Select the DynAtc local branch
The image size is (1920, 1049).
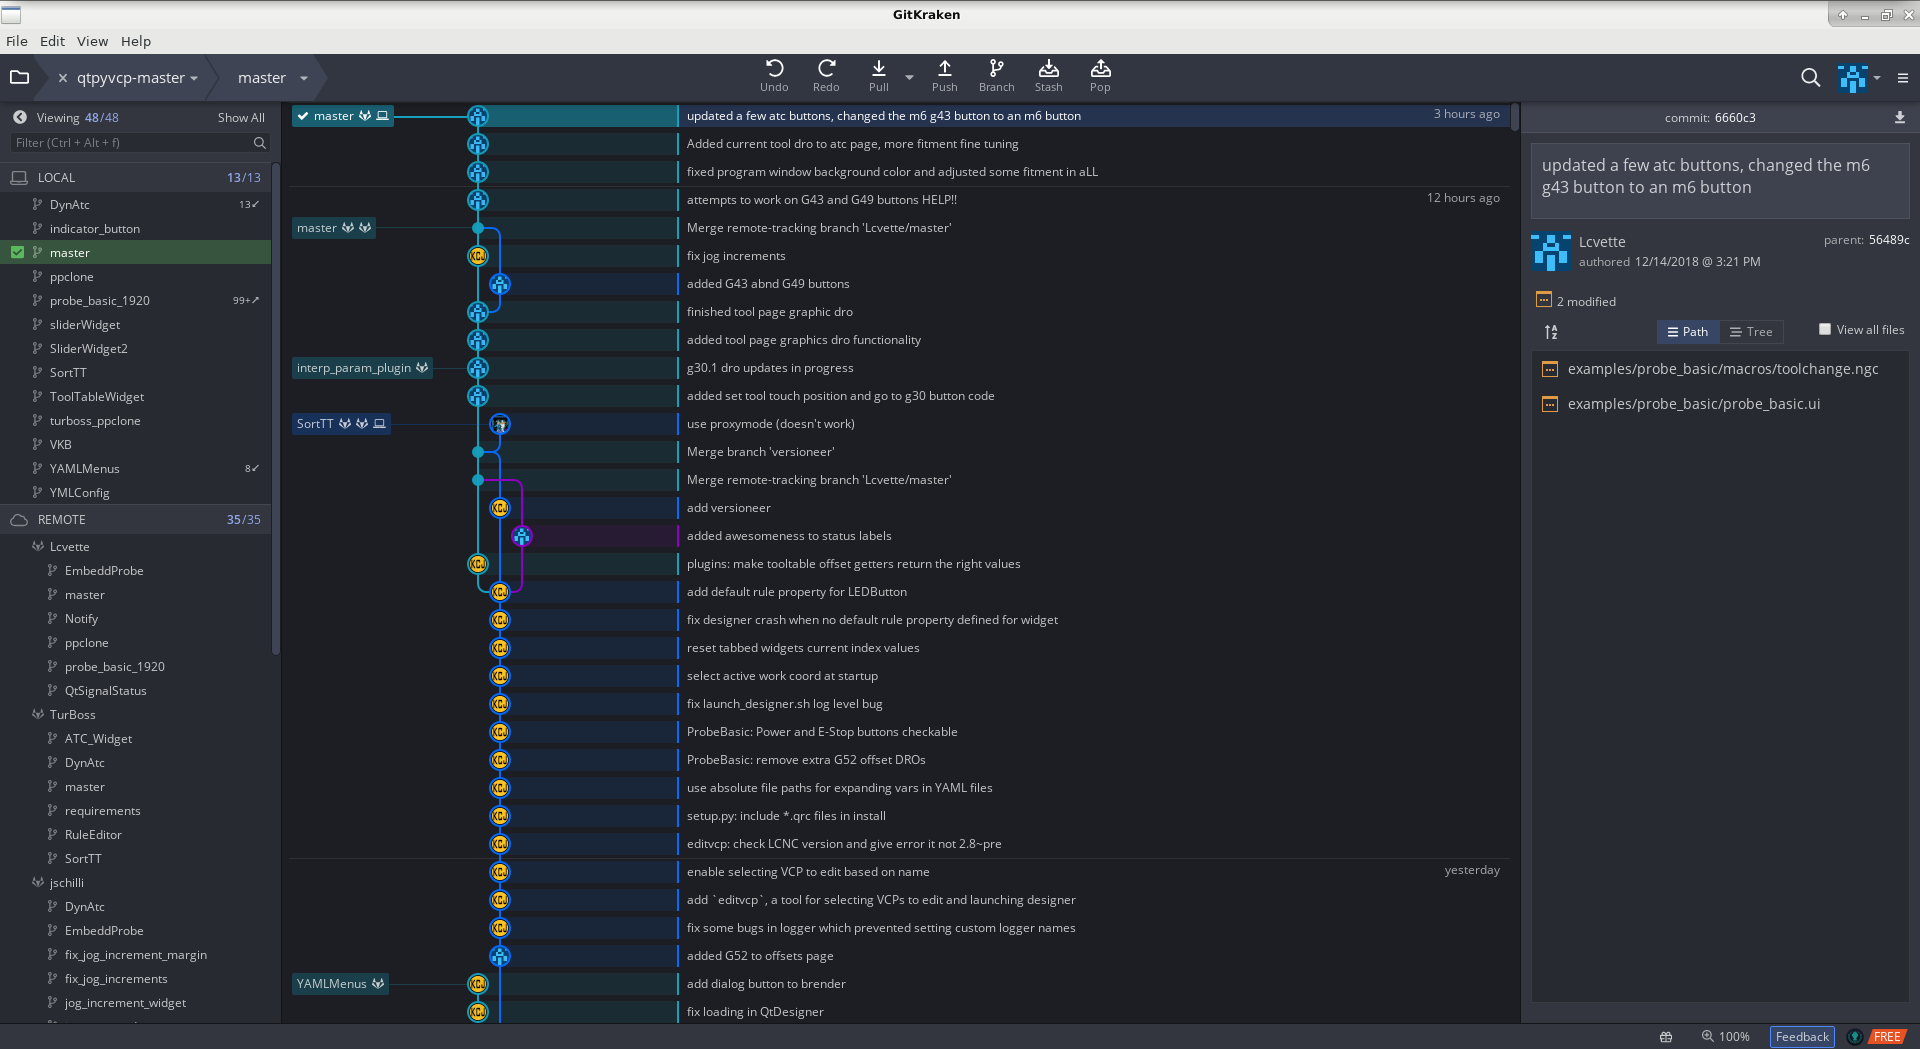(135, 204)
